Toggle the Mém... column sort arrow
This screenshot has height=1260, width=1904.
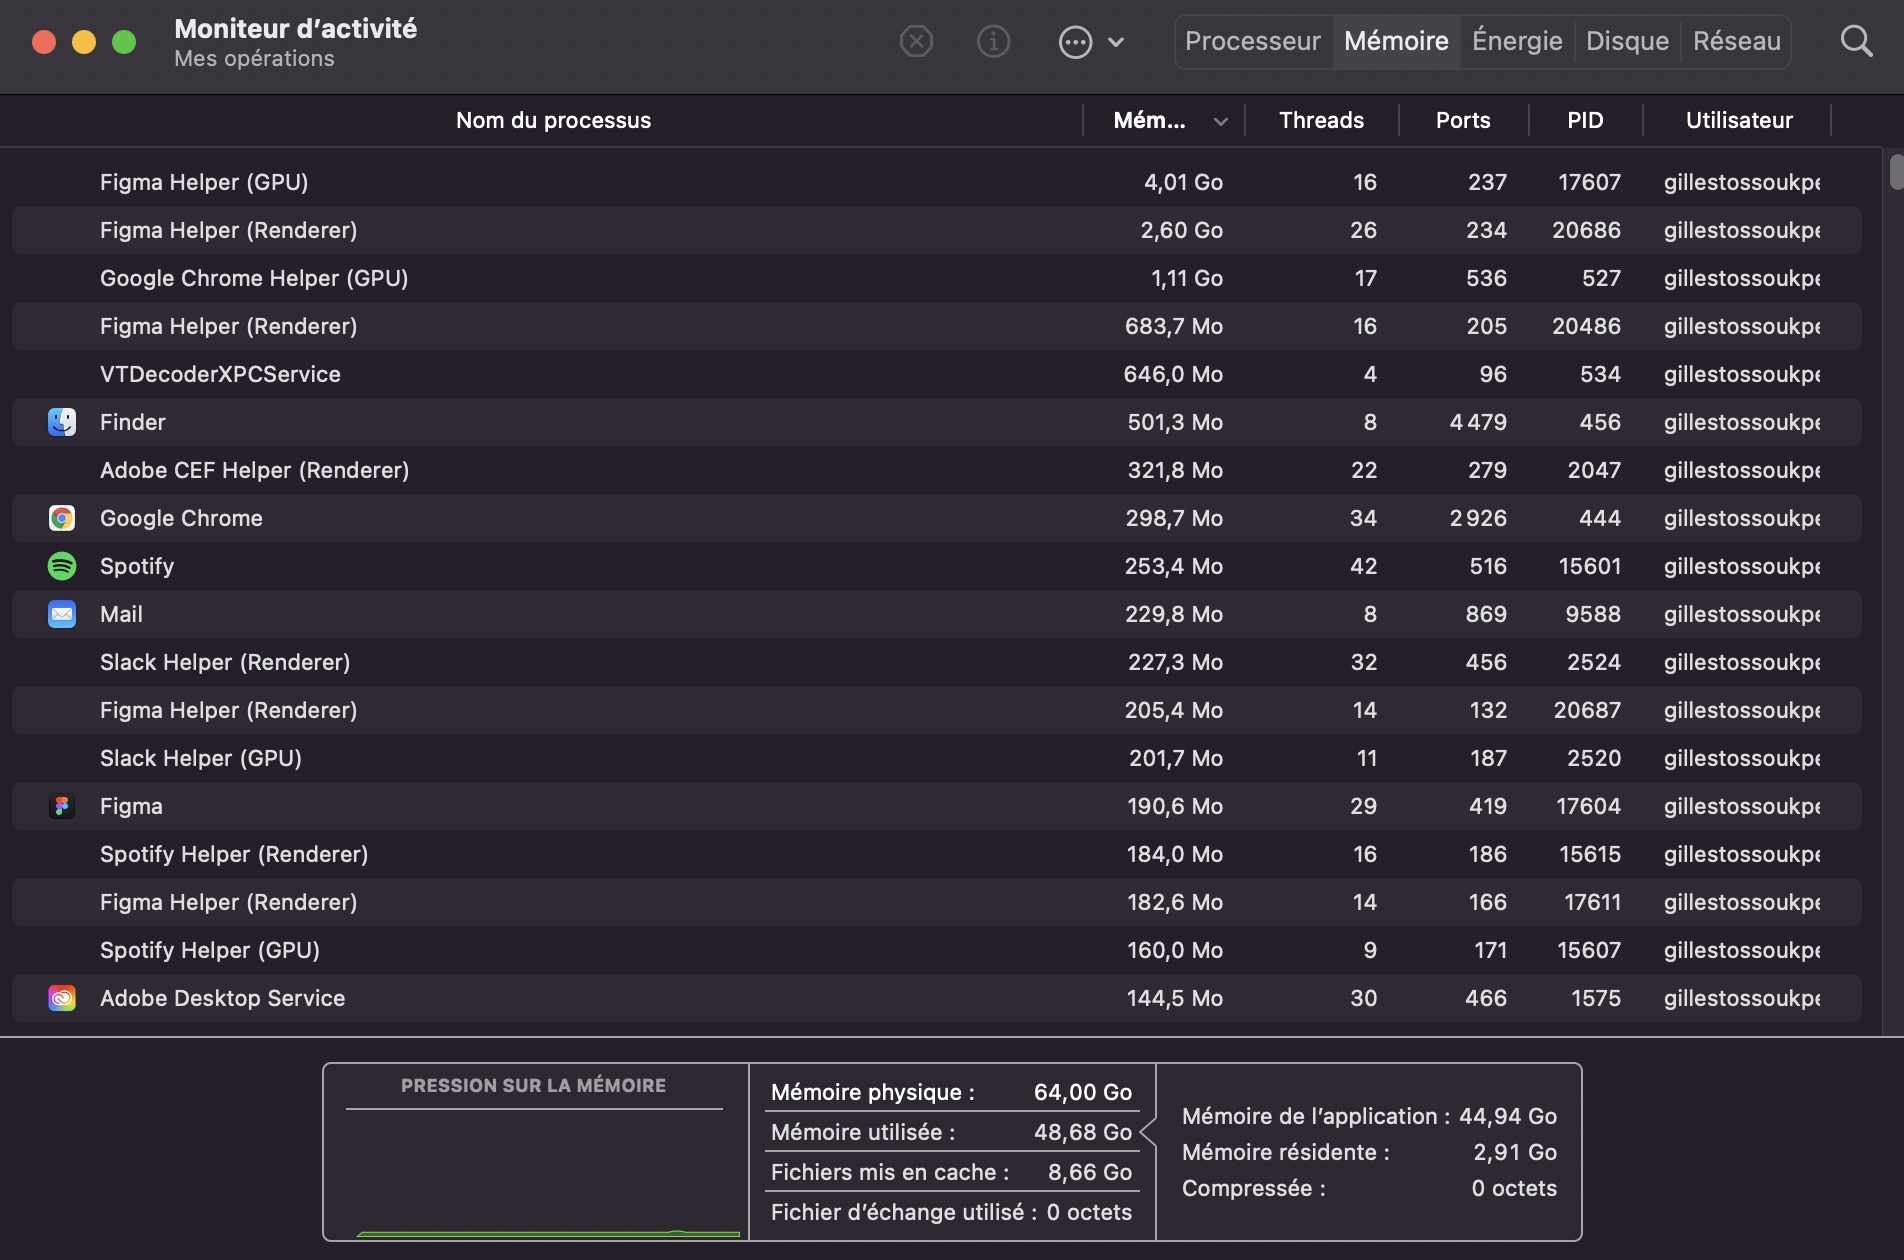click(1220, 121)
